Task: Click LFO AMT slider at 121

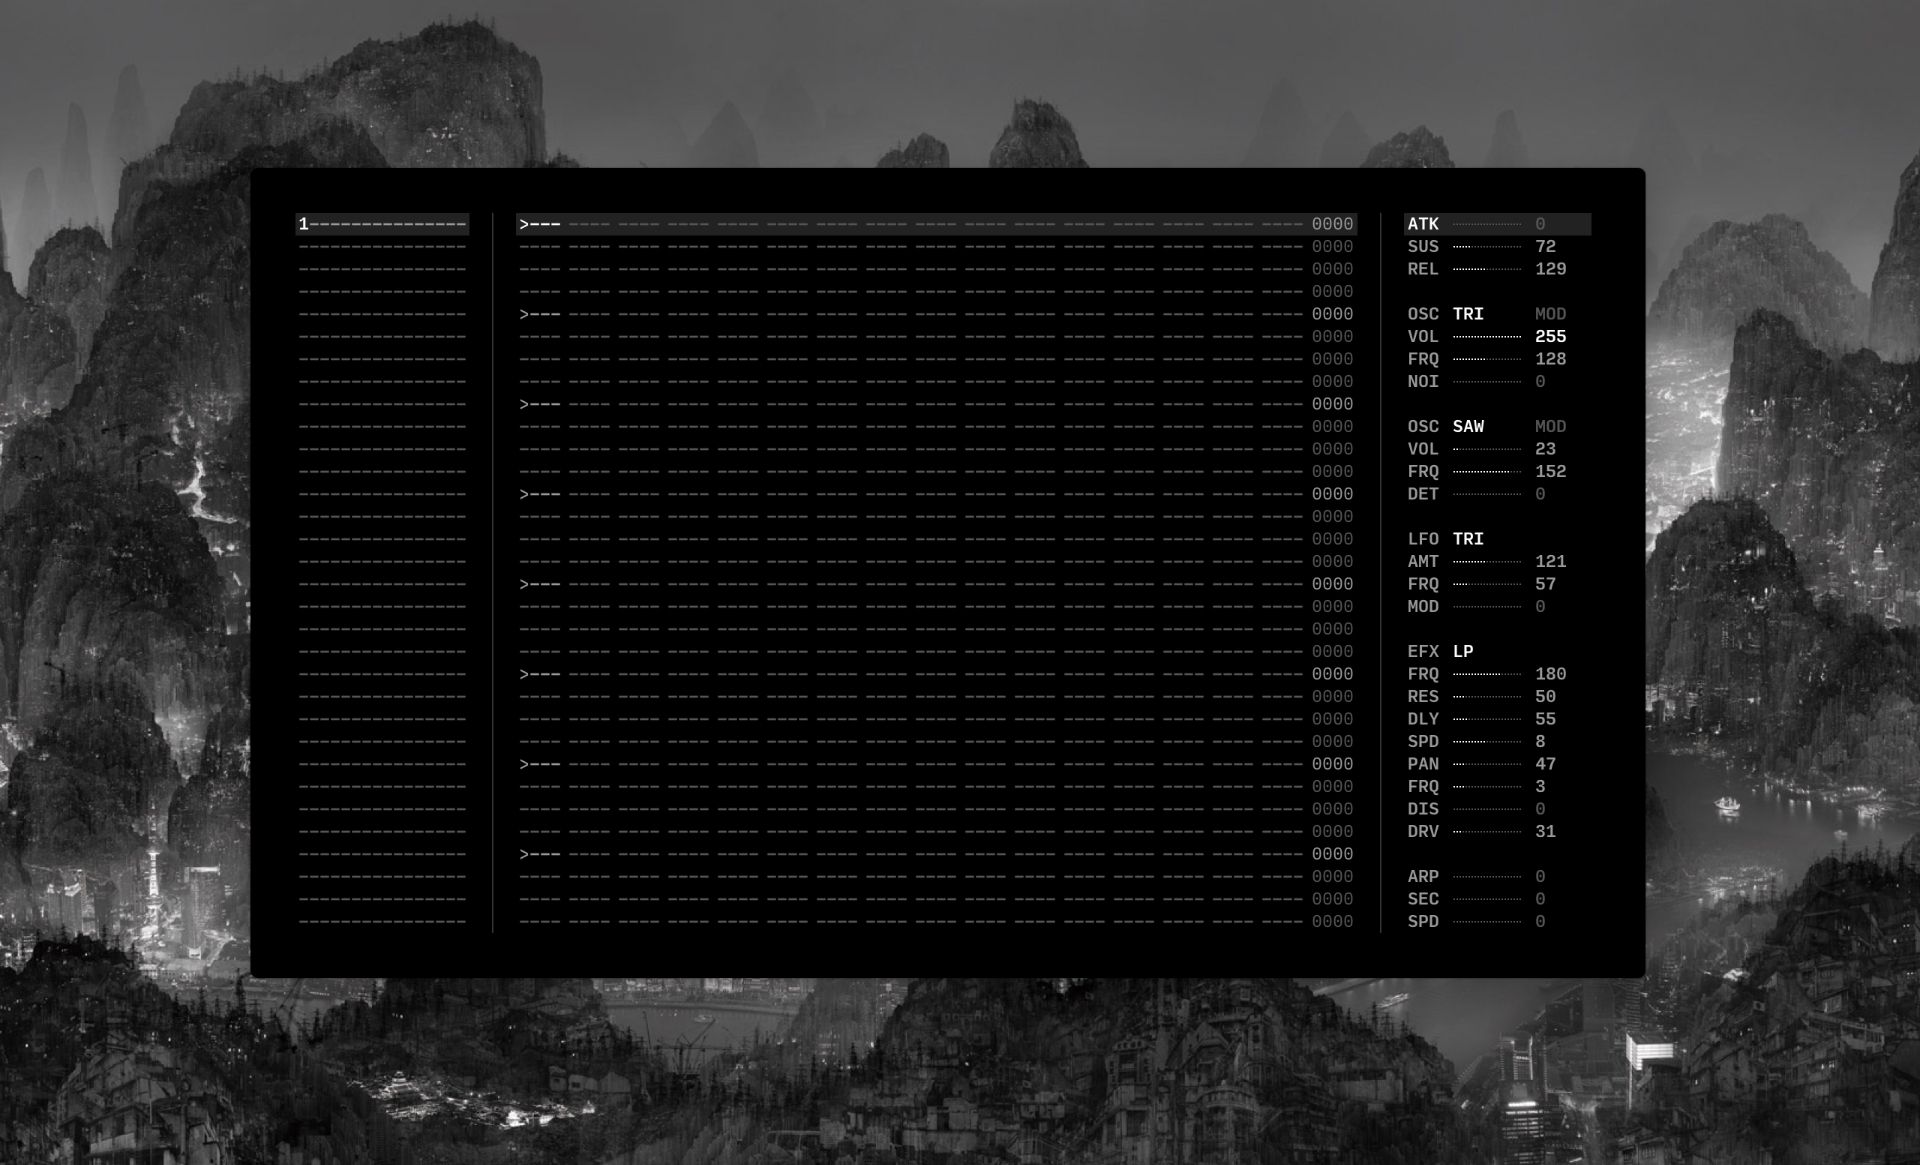Action: coord(1487,562)
